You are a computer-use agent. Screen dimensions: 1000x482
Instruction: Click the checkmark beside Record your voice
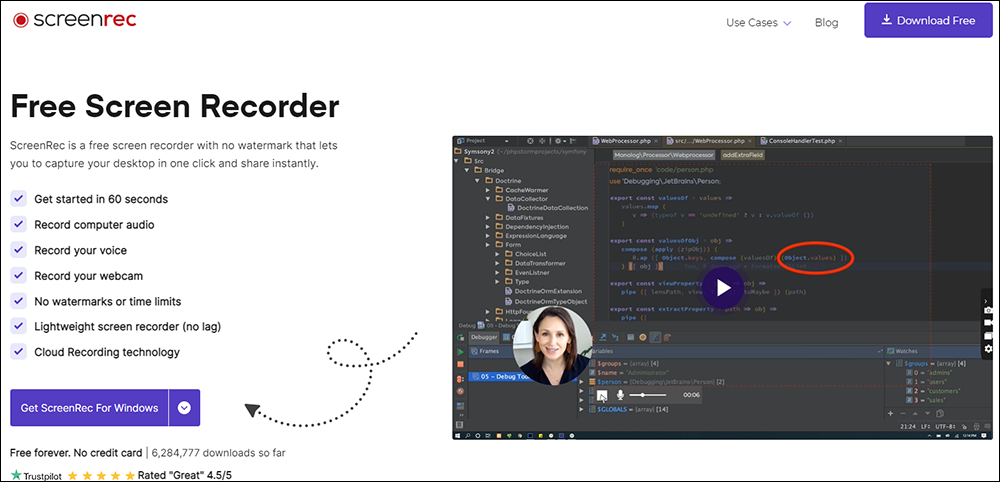point(18,250)
